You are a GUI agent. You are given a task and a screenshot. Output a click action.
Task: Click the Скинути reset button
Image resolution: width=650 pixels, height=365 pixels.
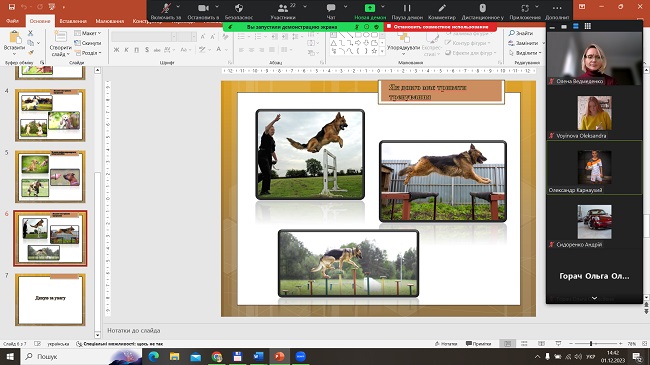pyautogui.click(x=88, y=43)
